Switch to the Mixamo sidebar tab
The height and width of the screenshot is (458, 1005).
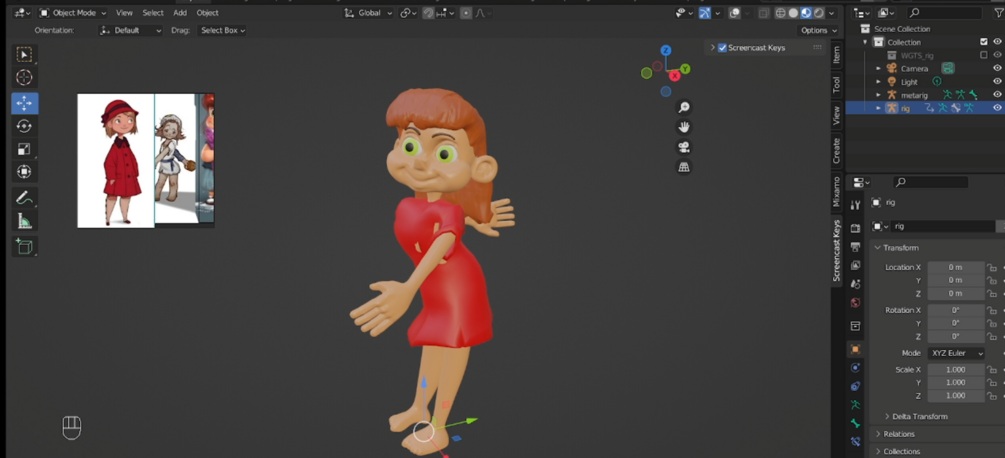[836, 192]
